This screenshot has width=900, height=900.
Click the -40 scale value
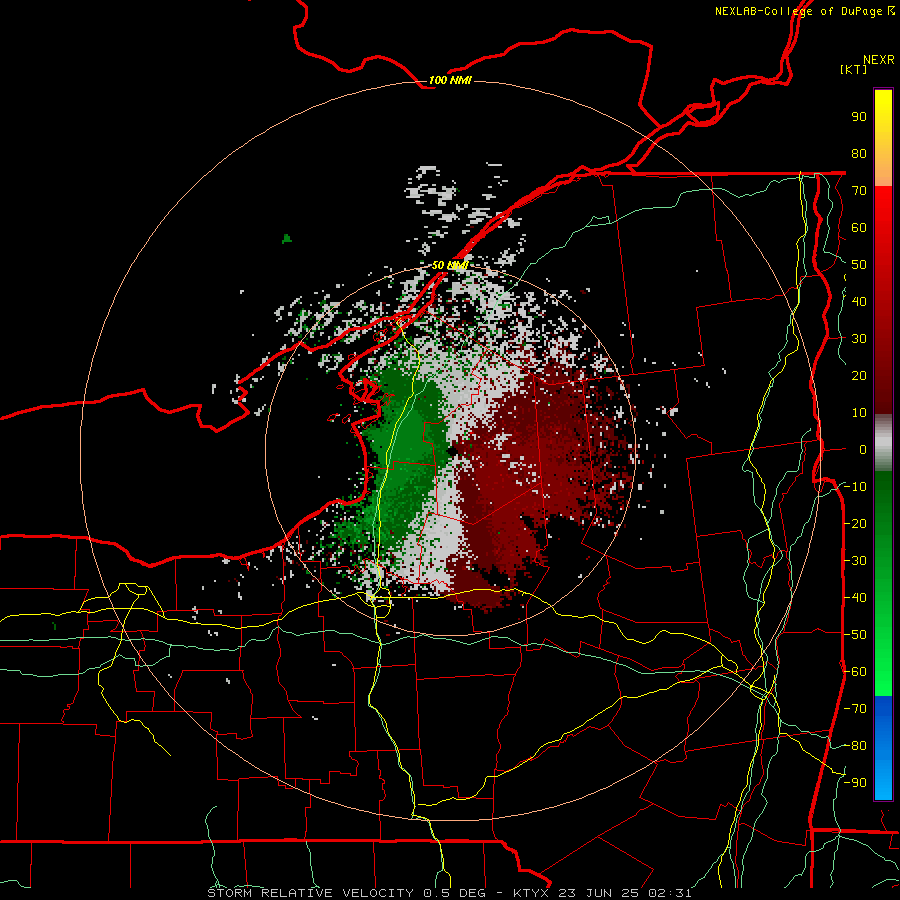click(855, 598)
